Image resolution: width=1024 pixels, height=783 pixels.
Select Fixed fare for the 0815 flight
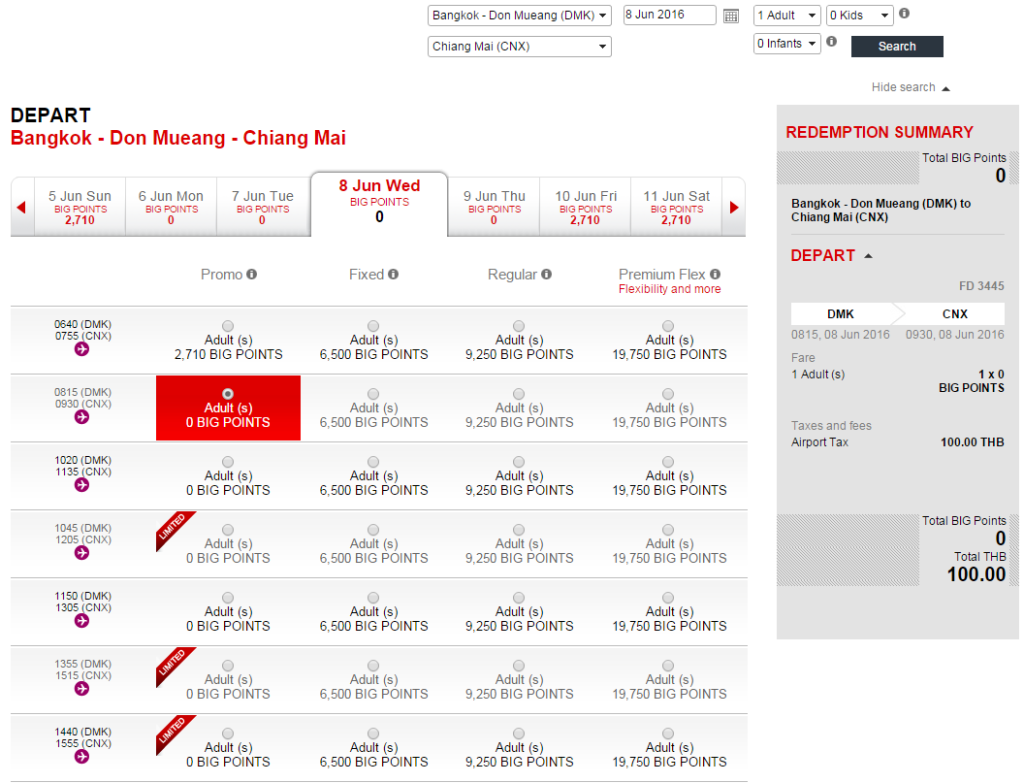[373, 394]
